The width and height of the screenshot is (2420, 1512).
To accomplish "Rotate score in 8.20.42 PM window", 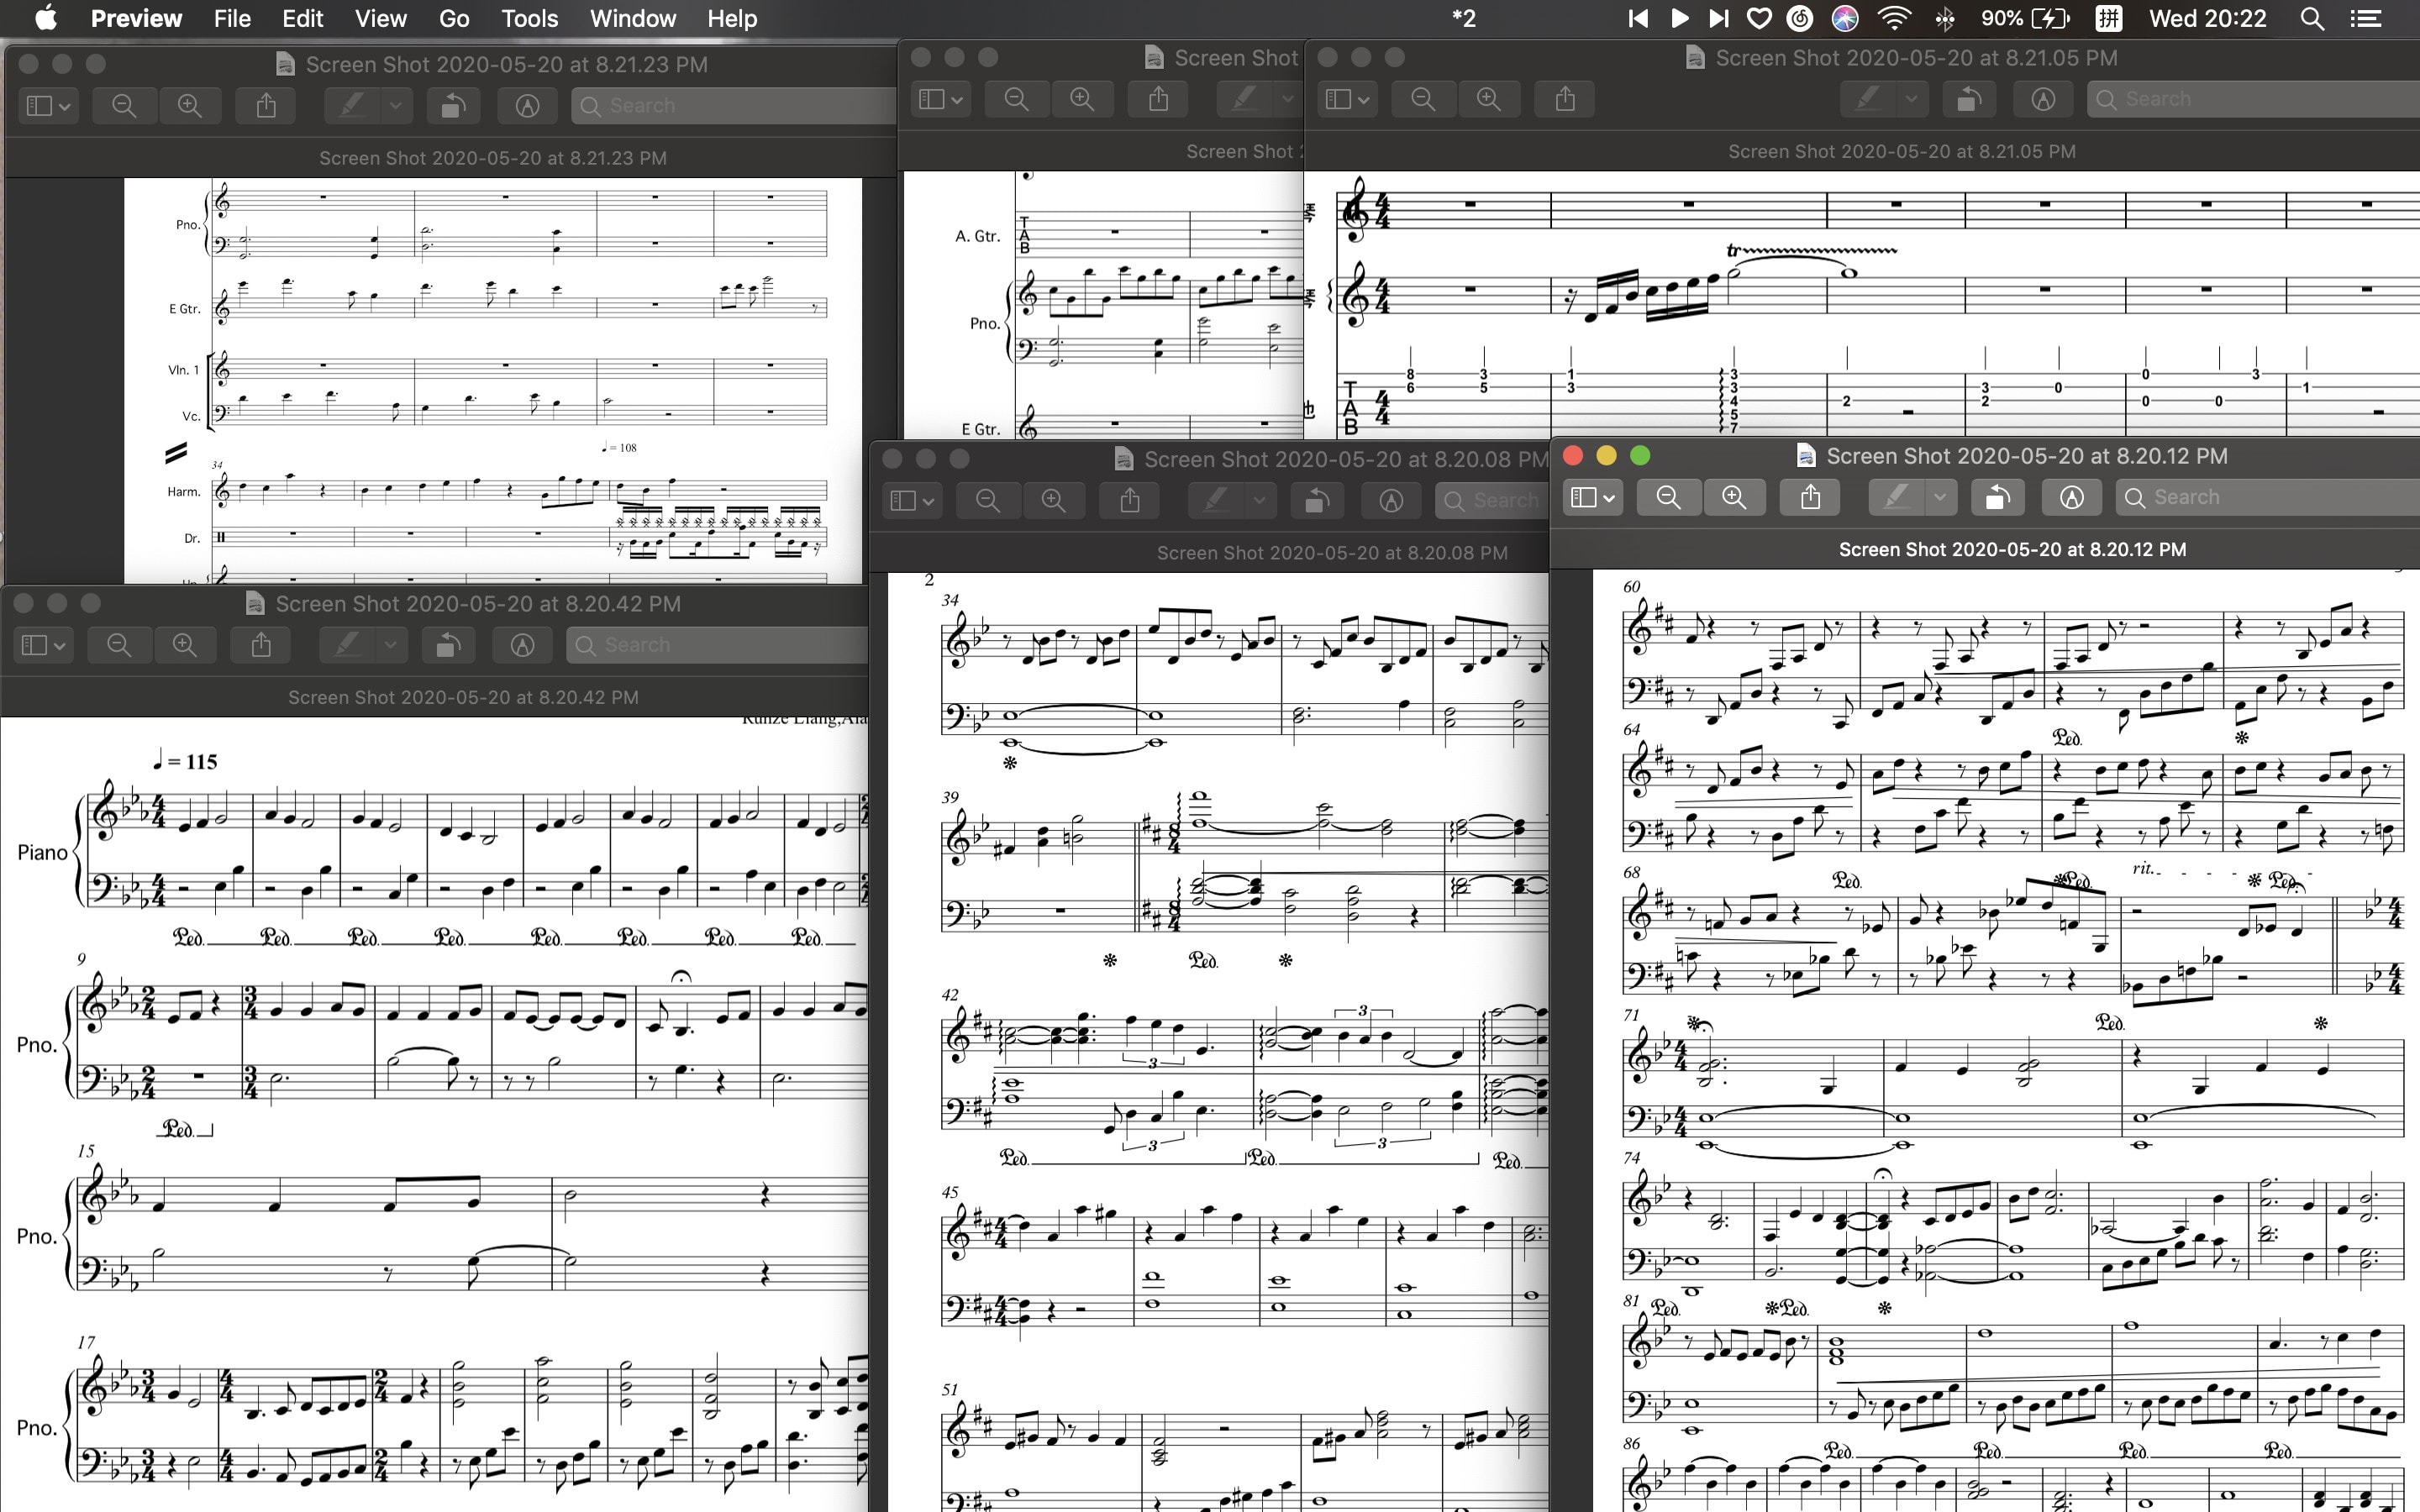I will click(x=448, y=645).
